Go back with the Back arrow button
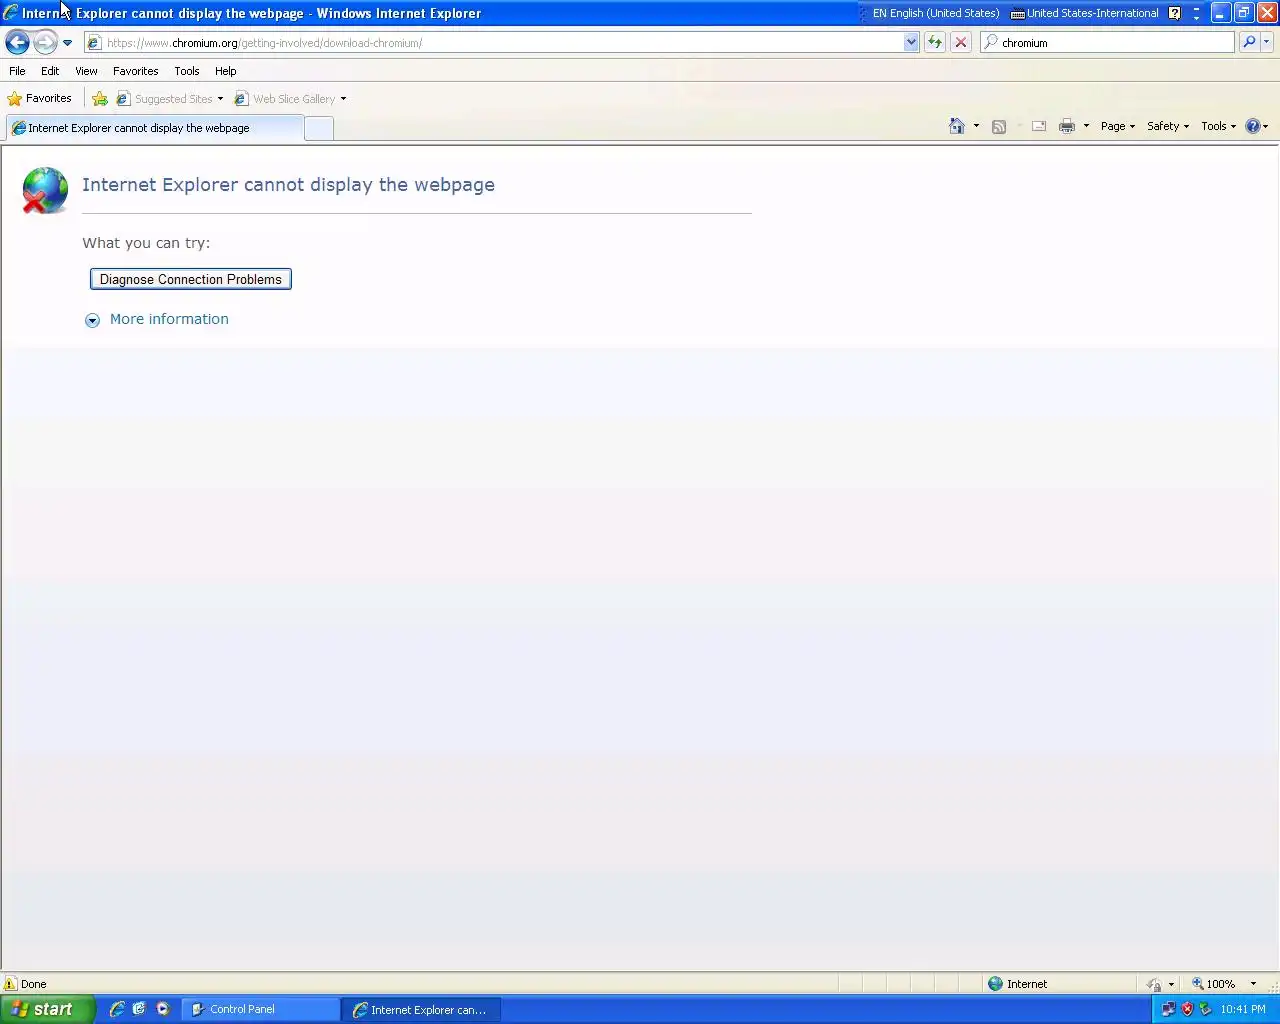Image resolution: width=1280 pixels, height=1024 pixels. [17, 42]
